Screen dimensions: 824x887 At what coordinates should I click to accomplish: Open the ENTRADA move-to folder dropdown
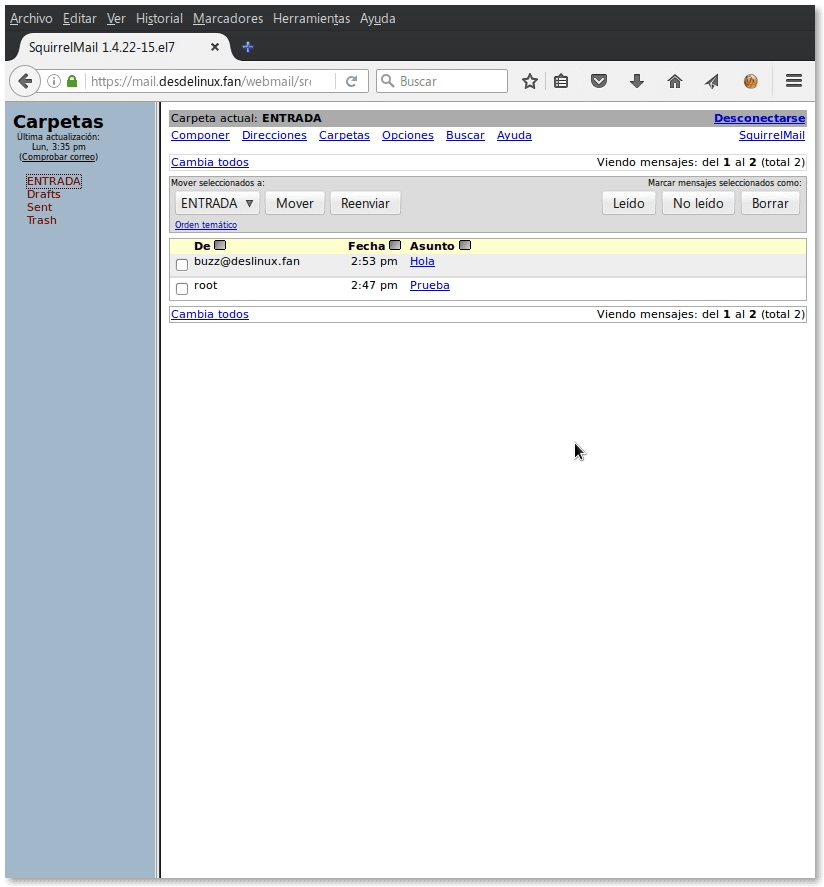tap(217, 203)
